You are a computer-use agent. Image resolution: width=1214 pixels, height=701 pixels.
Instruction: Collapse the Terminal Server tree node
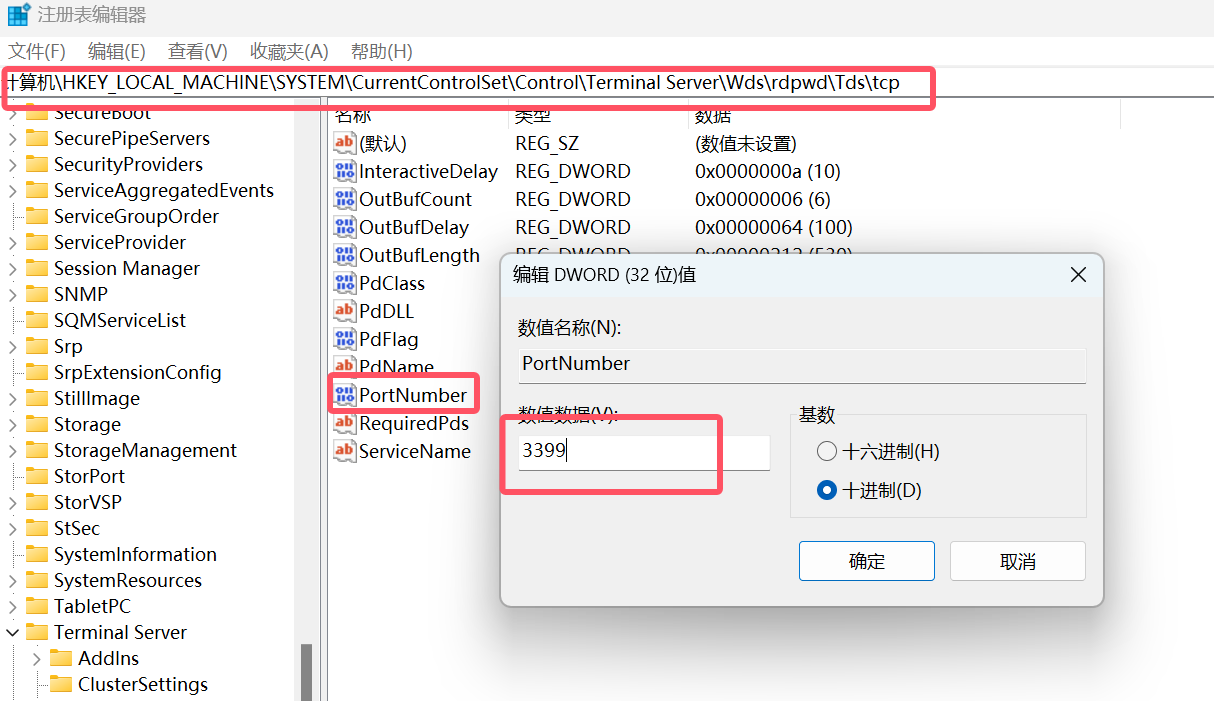pyautogui.click(x=13, y=632)
